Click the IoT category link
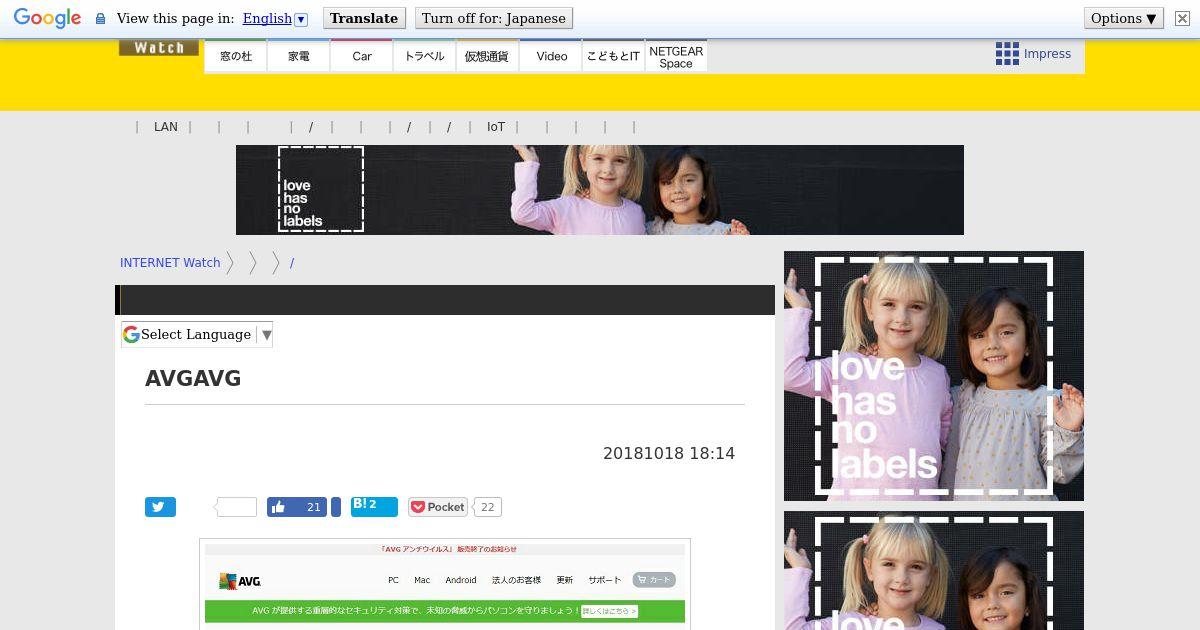 pyautogui.click(x=496, y=127)
